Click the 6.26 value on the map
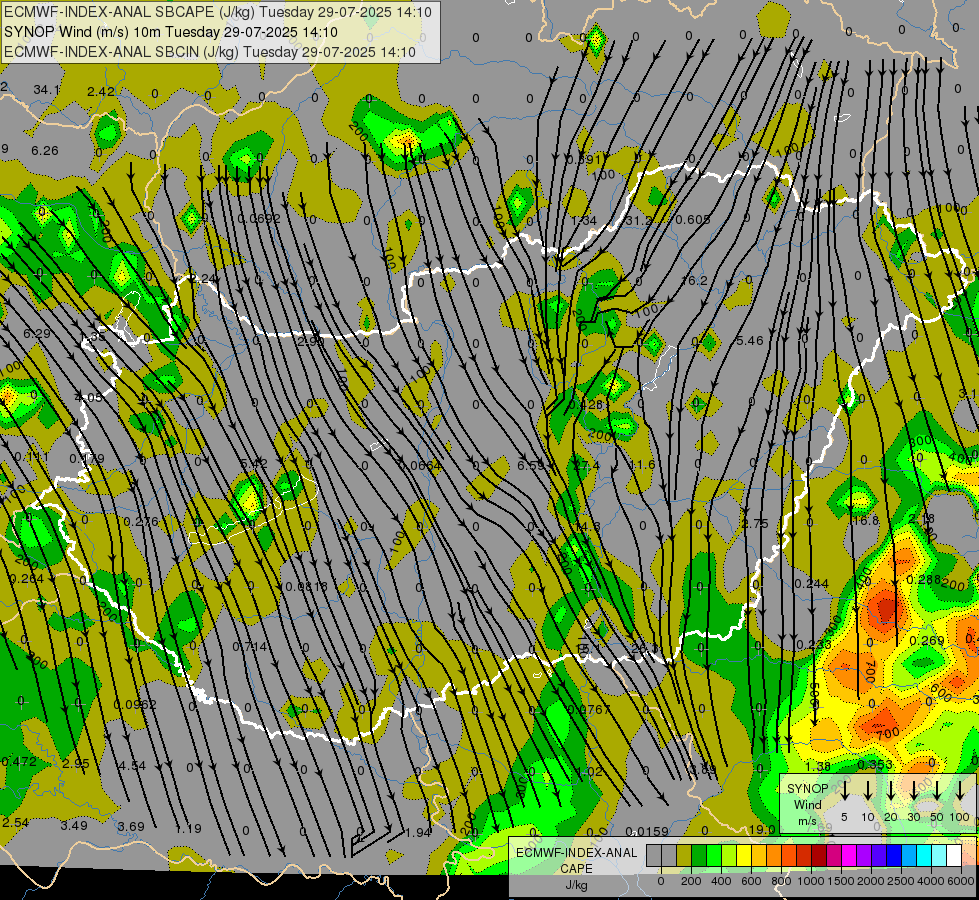979x900 pixels. coord(45,151)
